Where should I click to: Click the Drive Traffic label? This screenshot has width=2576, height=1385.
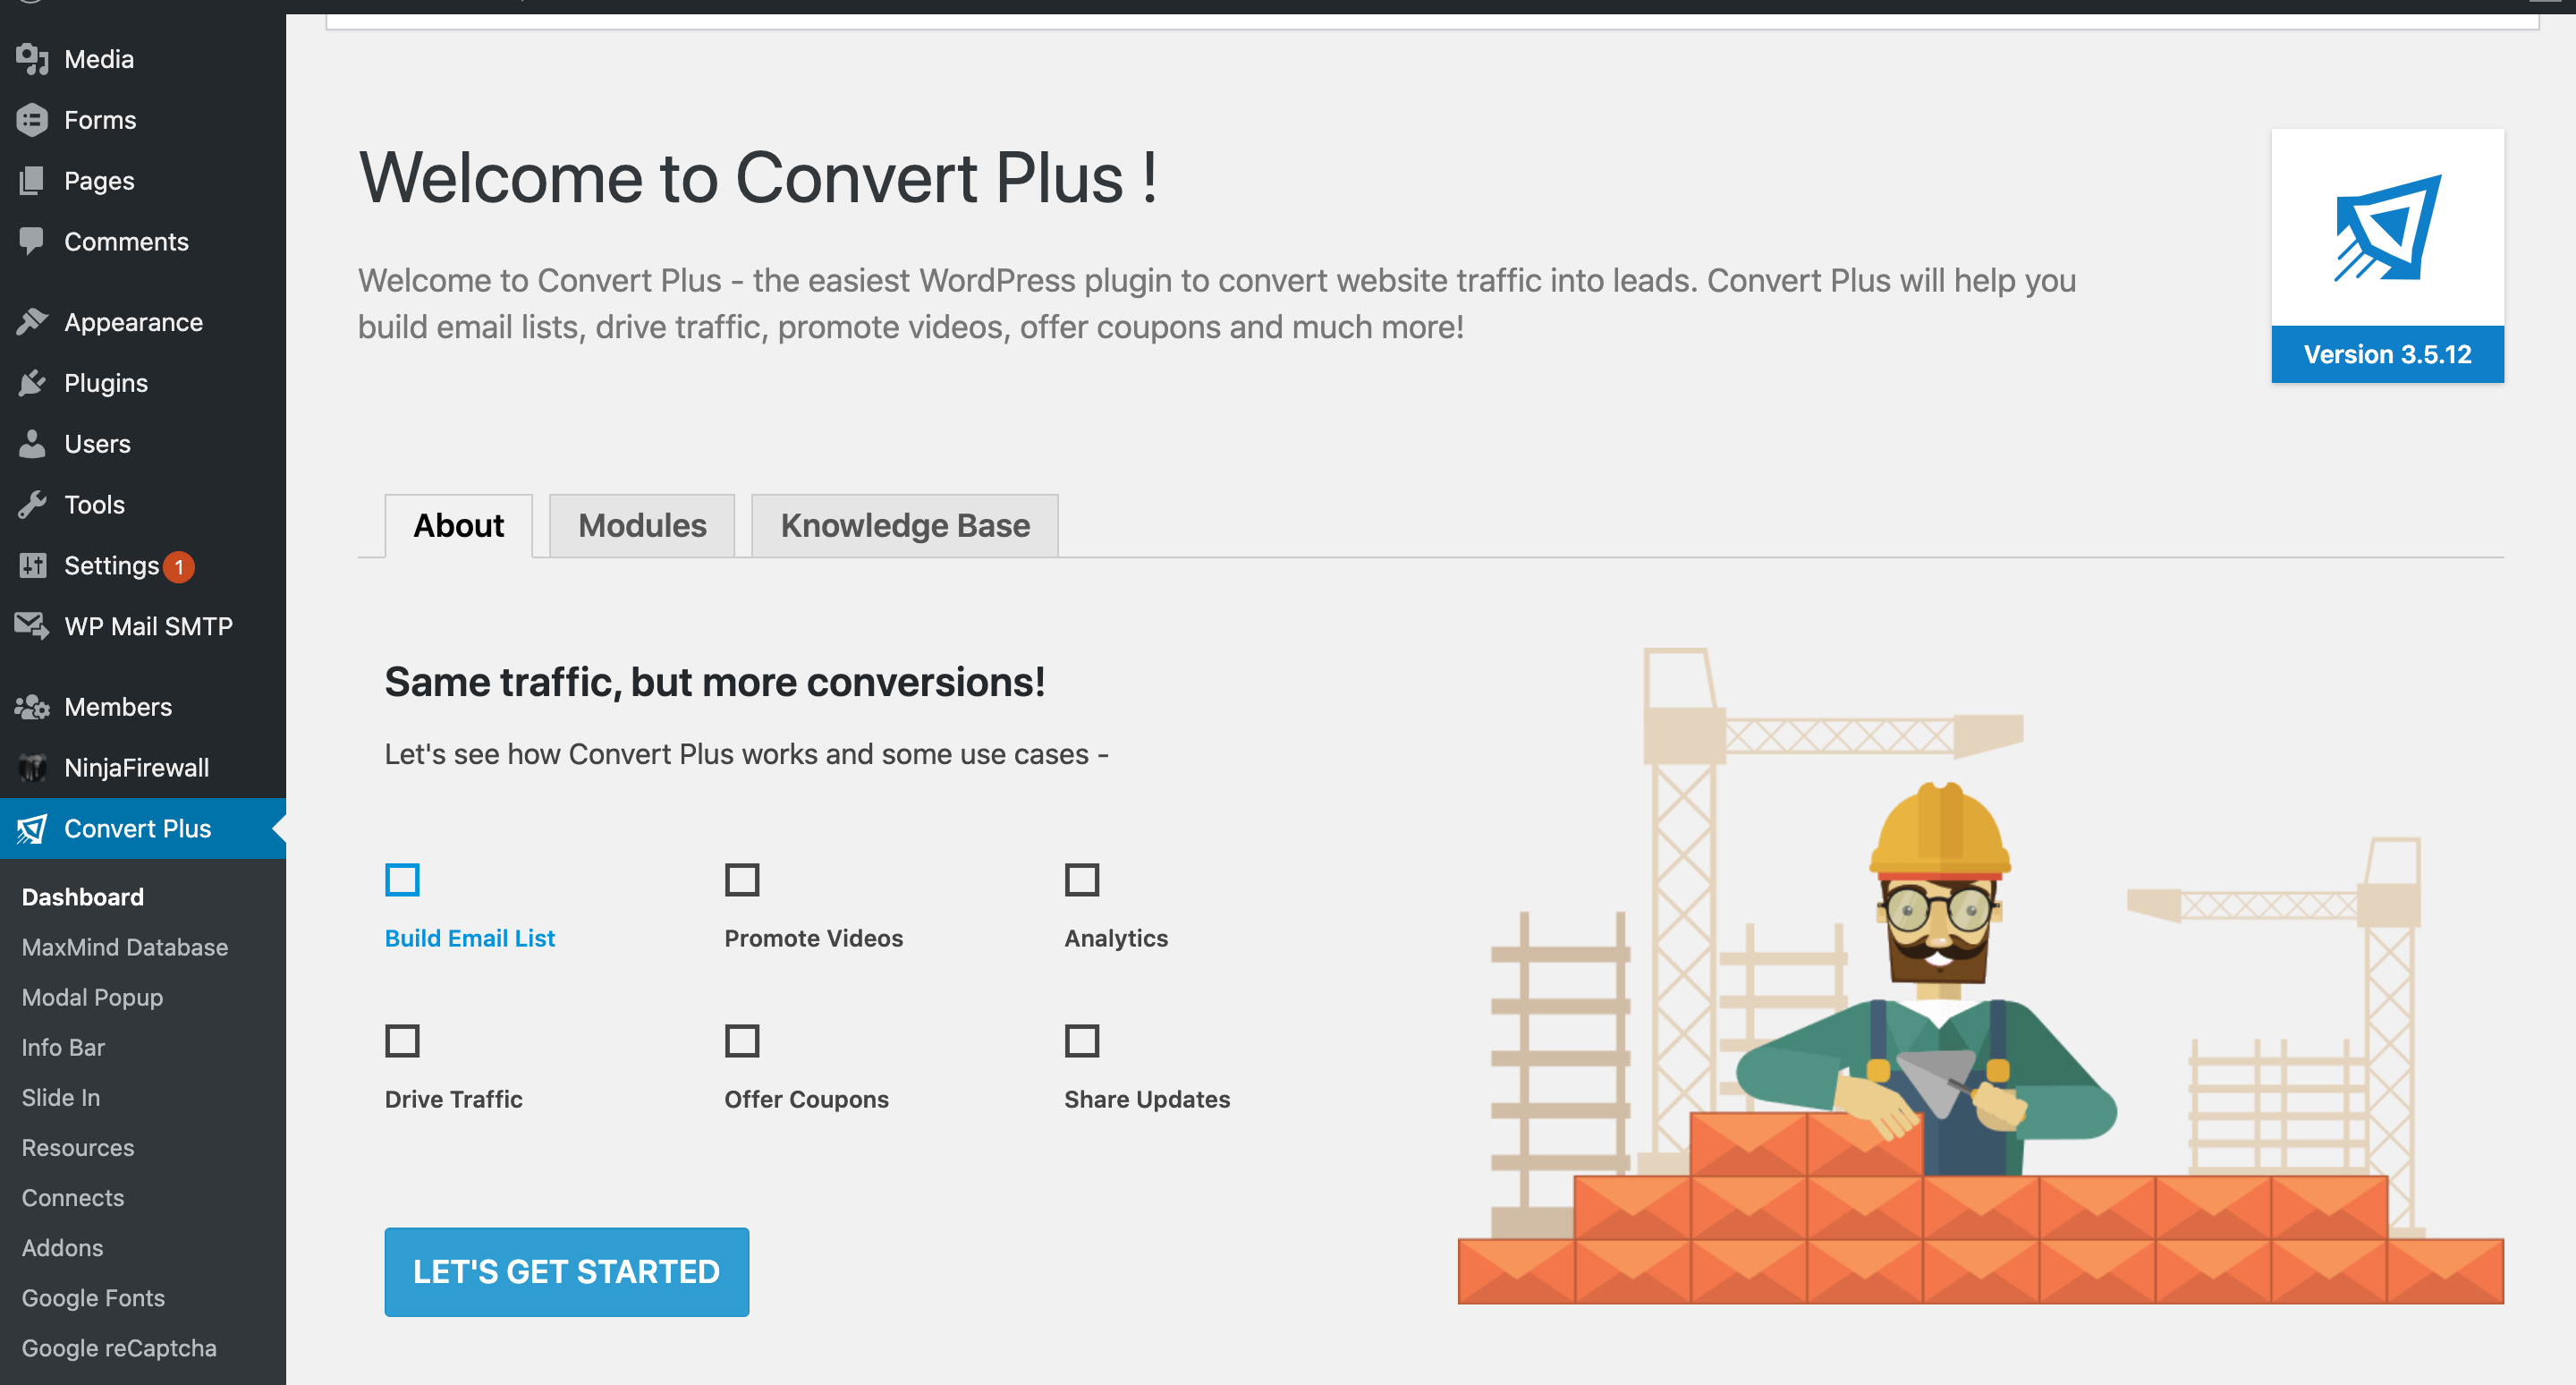click(x=454, y=1099)
